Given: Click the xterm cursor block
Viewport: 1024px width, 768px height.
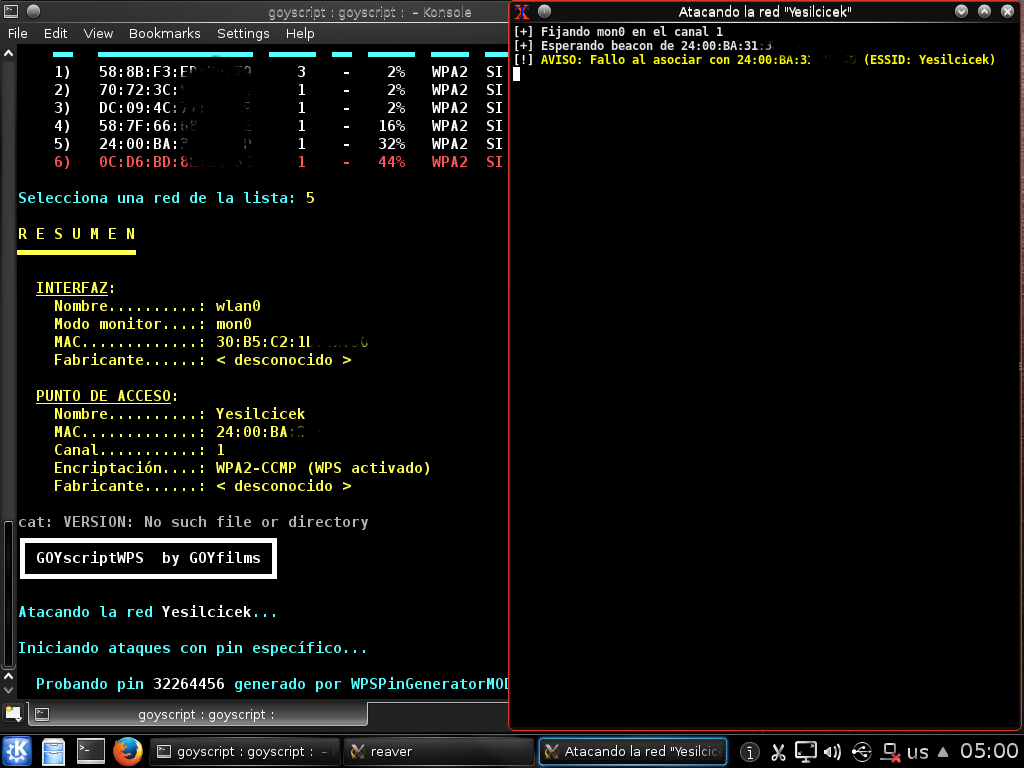Looking at the screenshot, I should pos(517,74).
